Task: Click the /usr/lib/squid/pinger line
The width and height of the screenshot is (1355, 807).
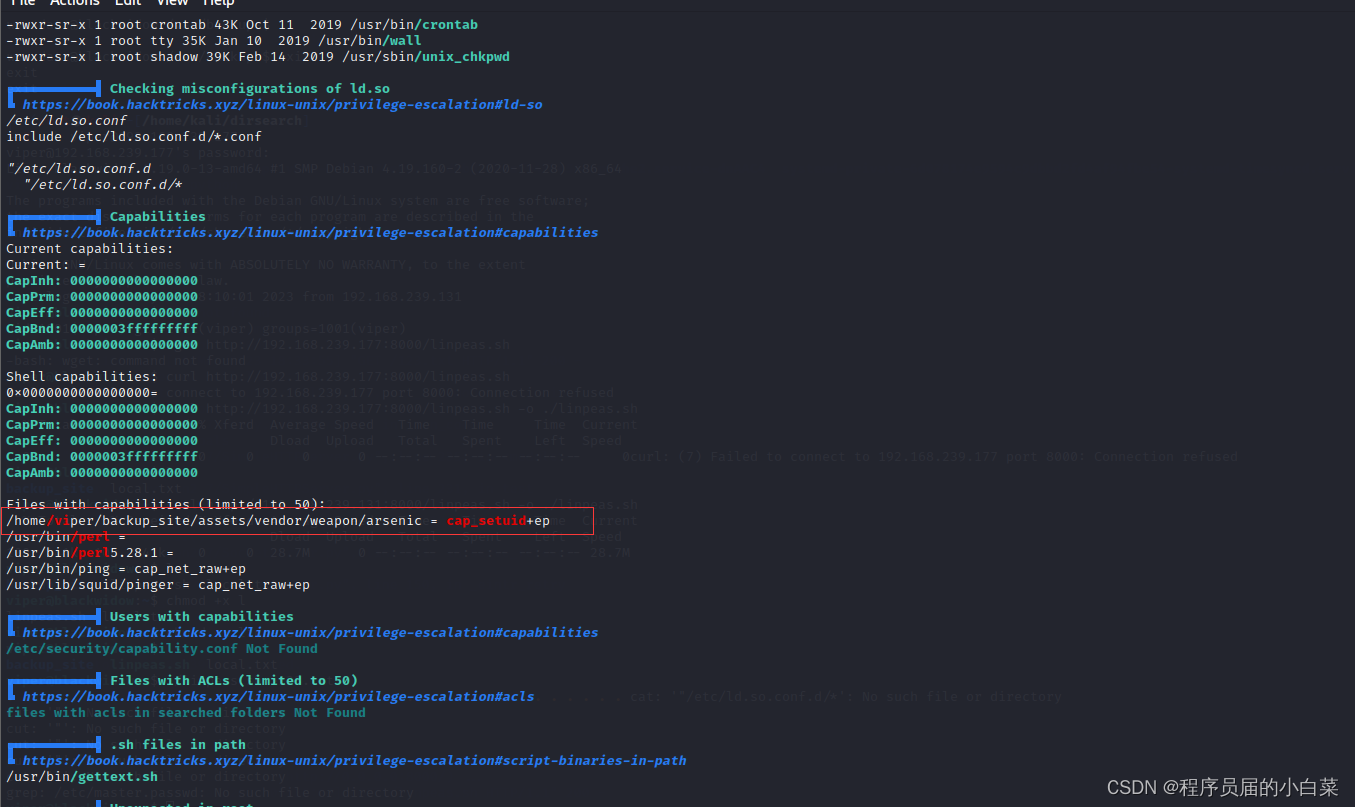Action: point(158,584)
